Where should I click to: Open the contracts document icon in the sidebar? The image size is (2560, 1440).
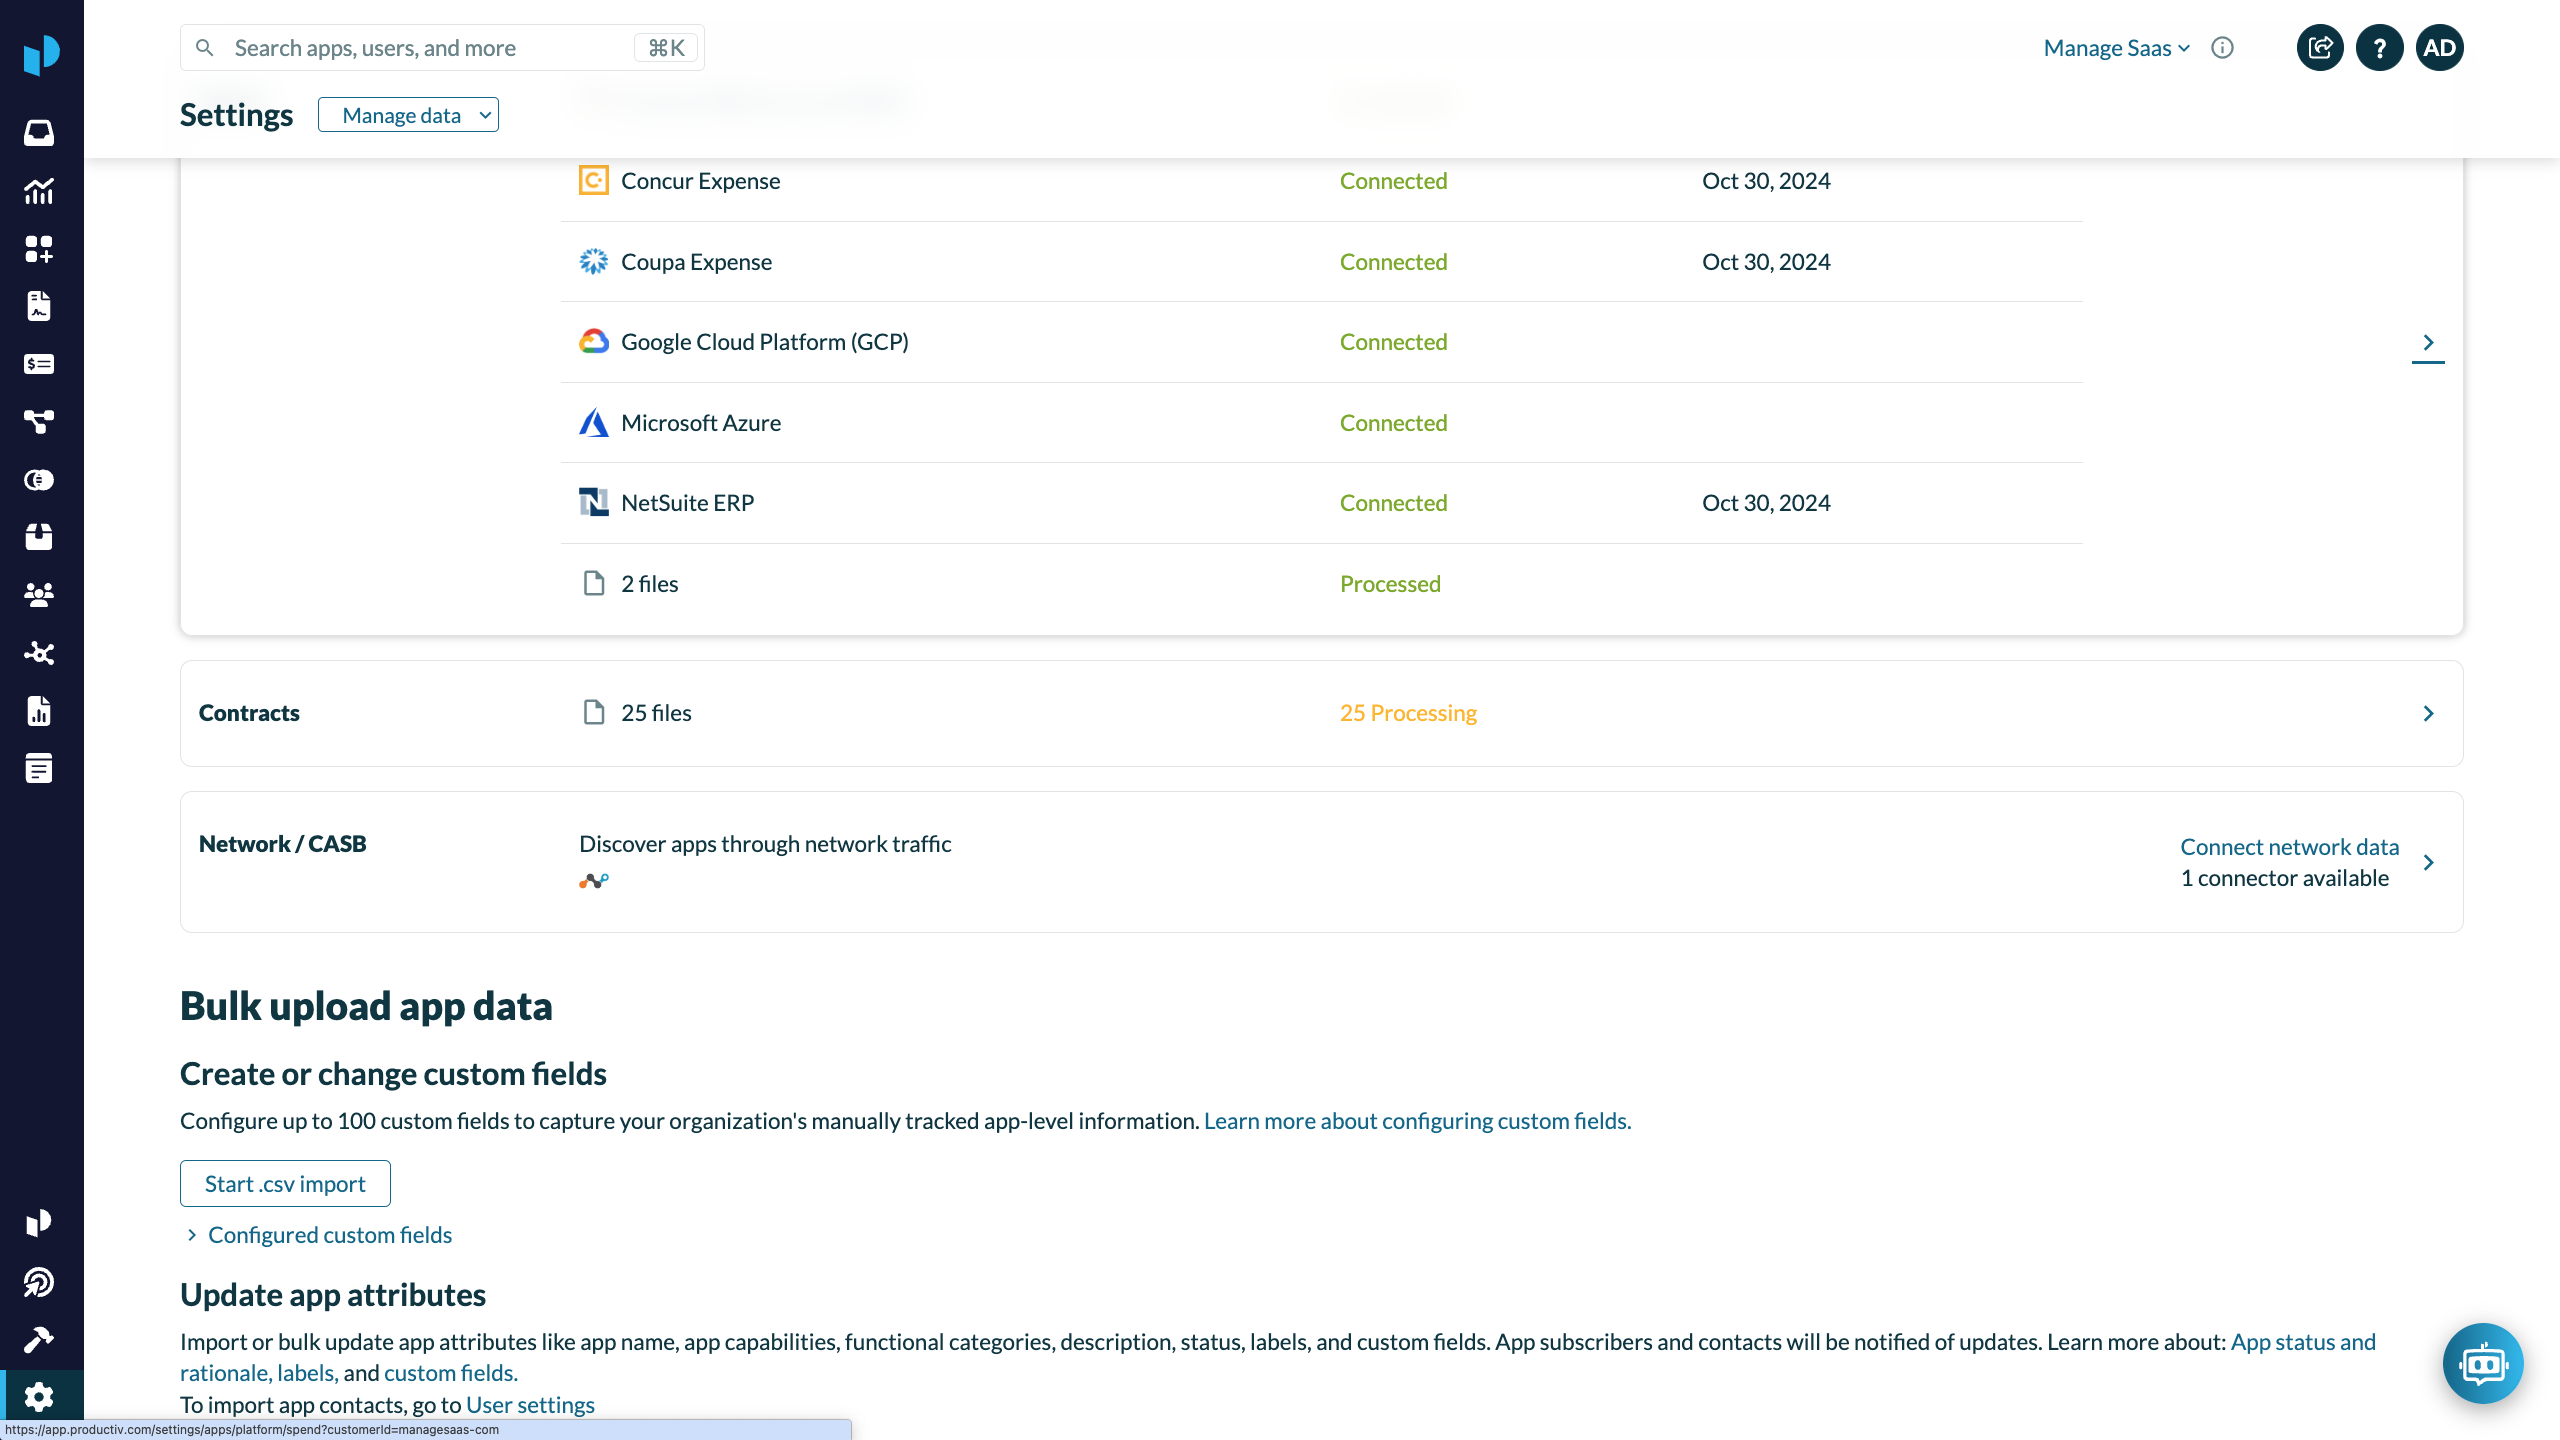[39, 306]
